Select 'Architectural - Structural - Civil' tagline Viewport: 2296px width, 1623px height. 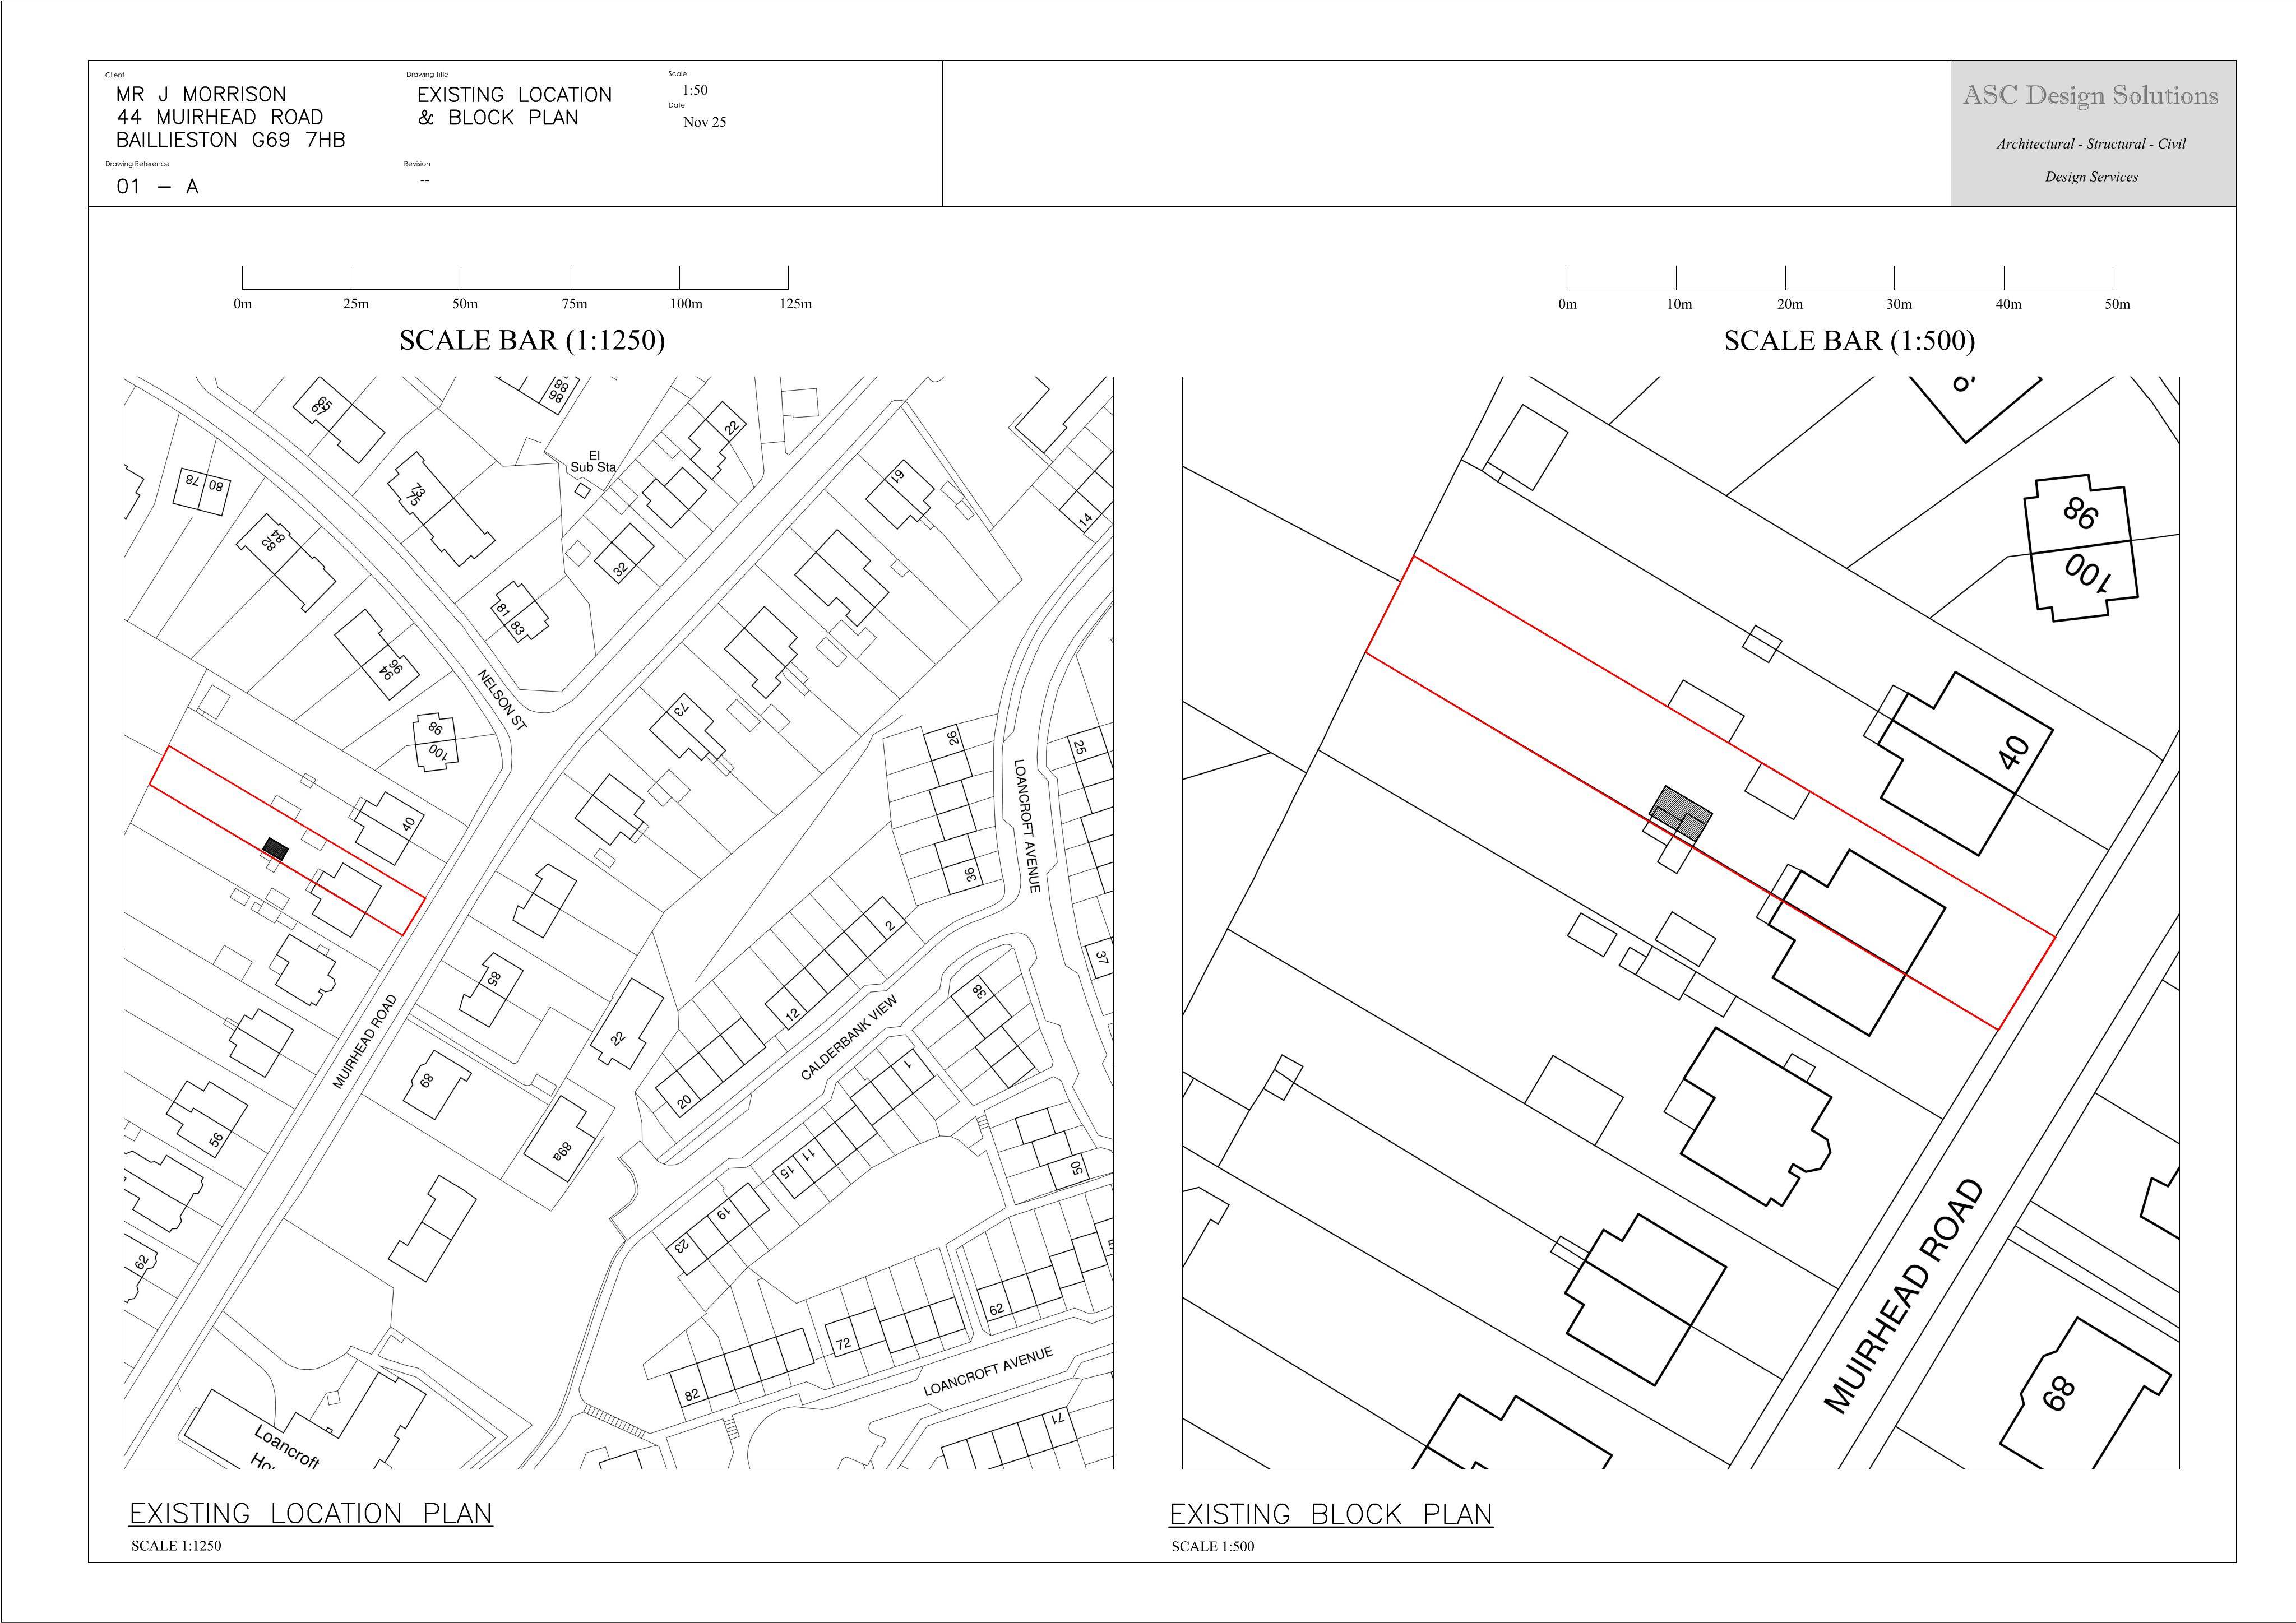pos(2092,144)
